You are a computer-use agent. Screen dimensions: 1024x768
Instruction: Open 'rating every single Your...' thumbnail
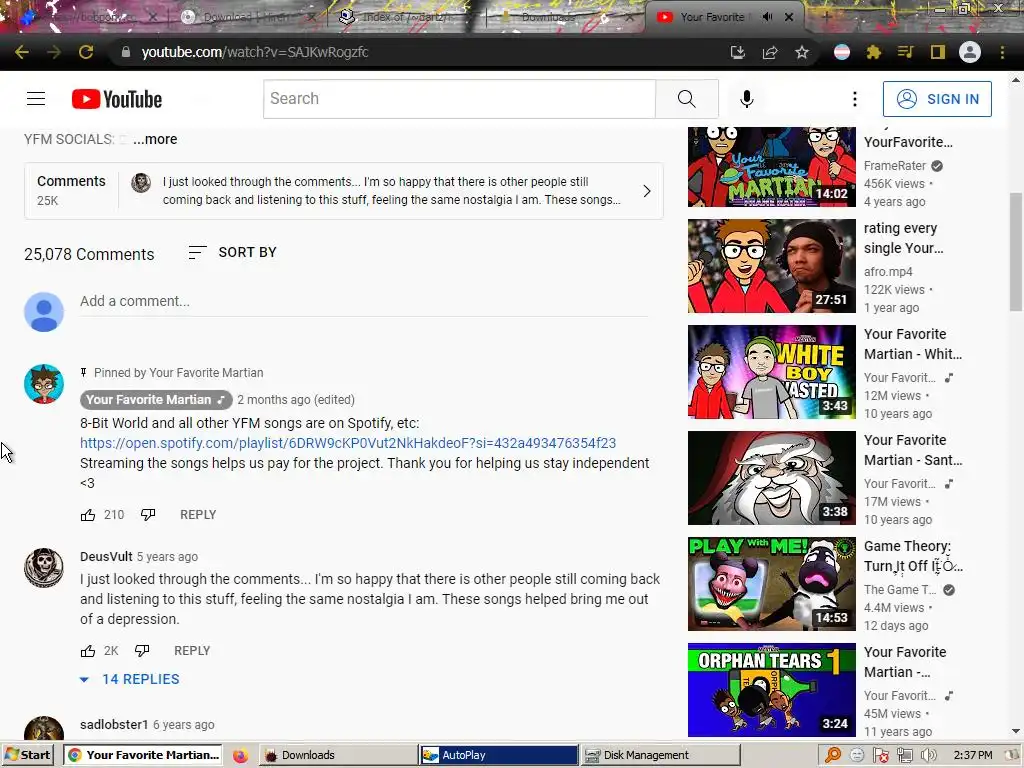coord(771,266)
